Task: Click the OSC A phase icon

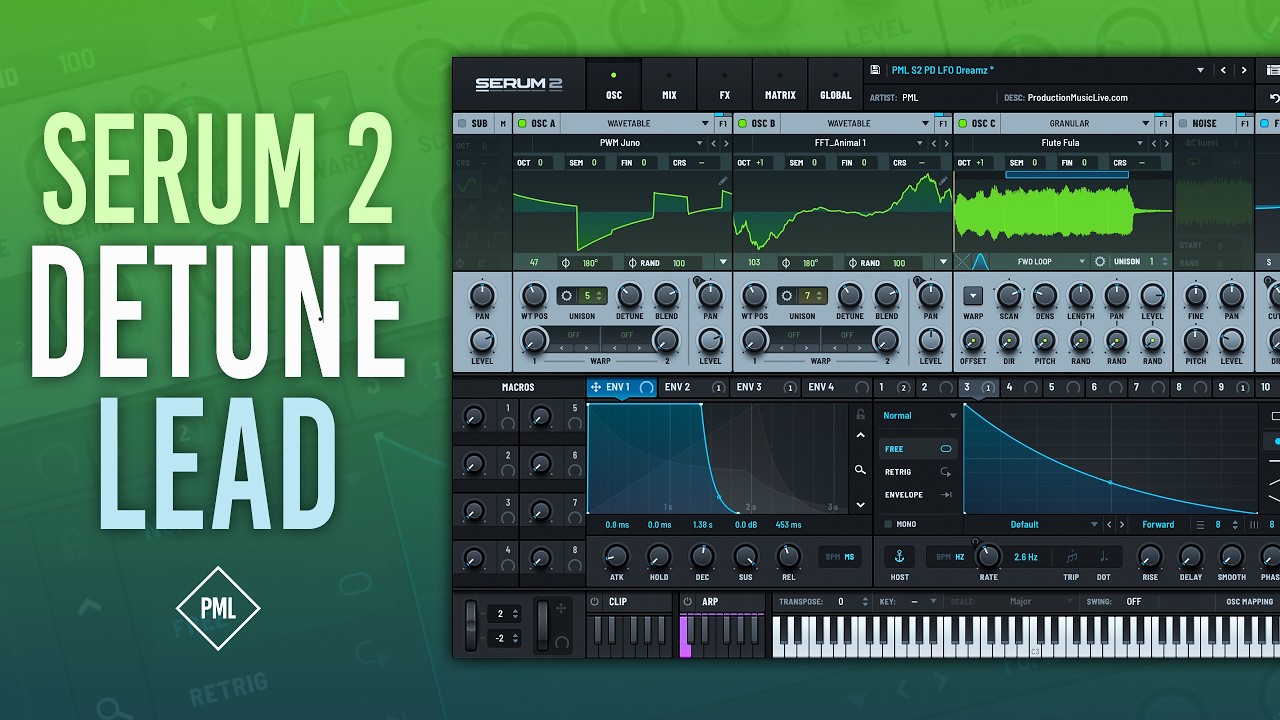Action: [x=566, y=263]
